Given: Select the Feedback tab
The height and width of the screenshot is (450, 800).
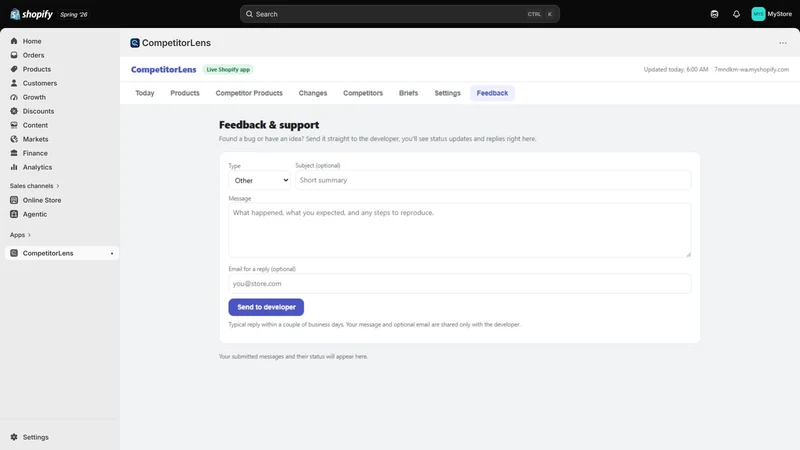Looking at the screenshot, I should [x=492, y=93].
